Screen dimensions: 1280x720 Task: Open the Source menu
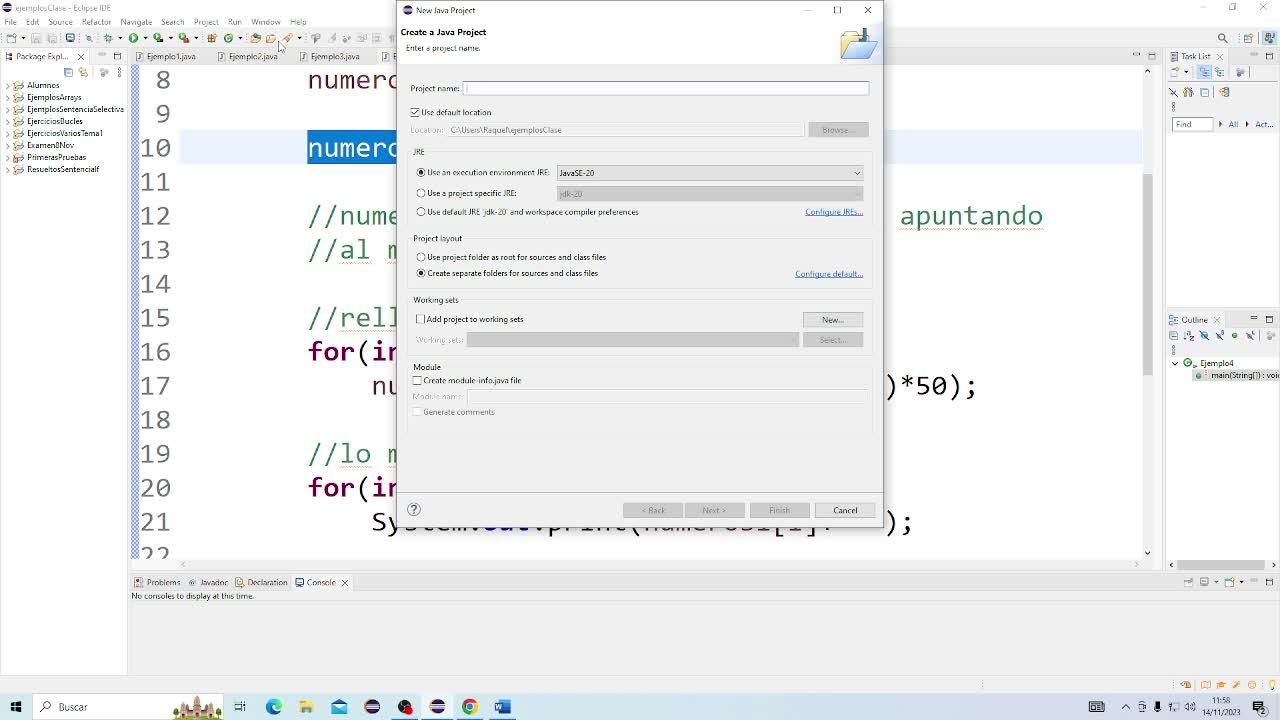coord(60,22)
